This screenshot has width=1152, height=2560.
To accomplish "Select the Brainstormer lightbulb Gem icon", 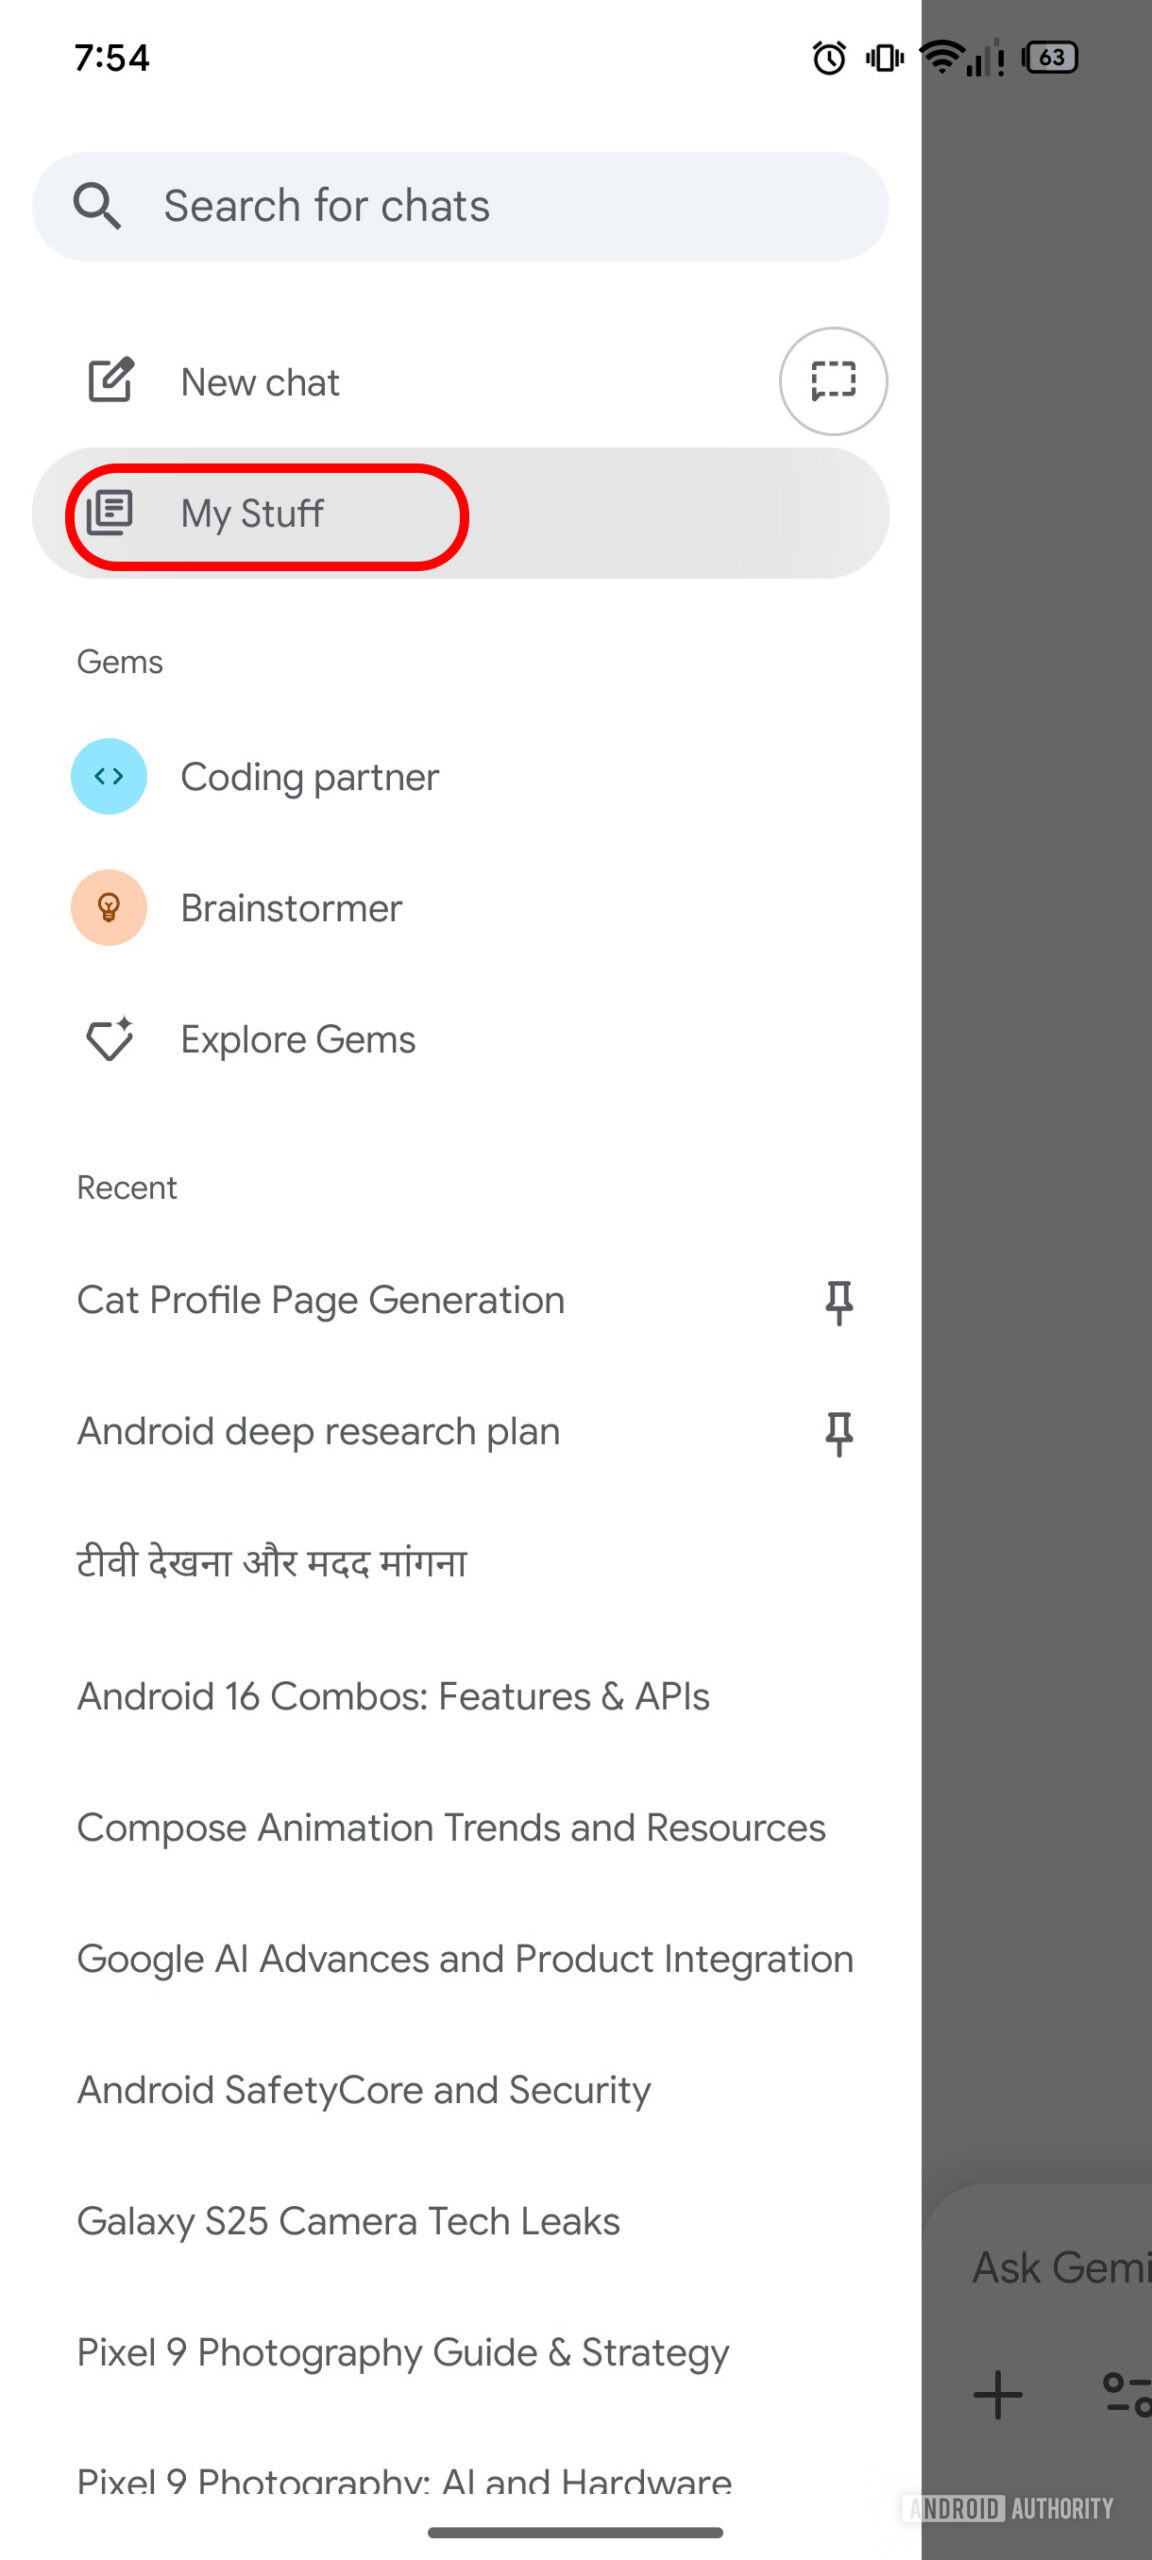I will pos(109,907).
